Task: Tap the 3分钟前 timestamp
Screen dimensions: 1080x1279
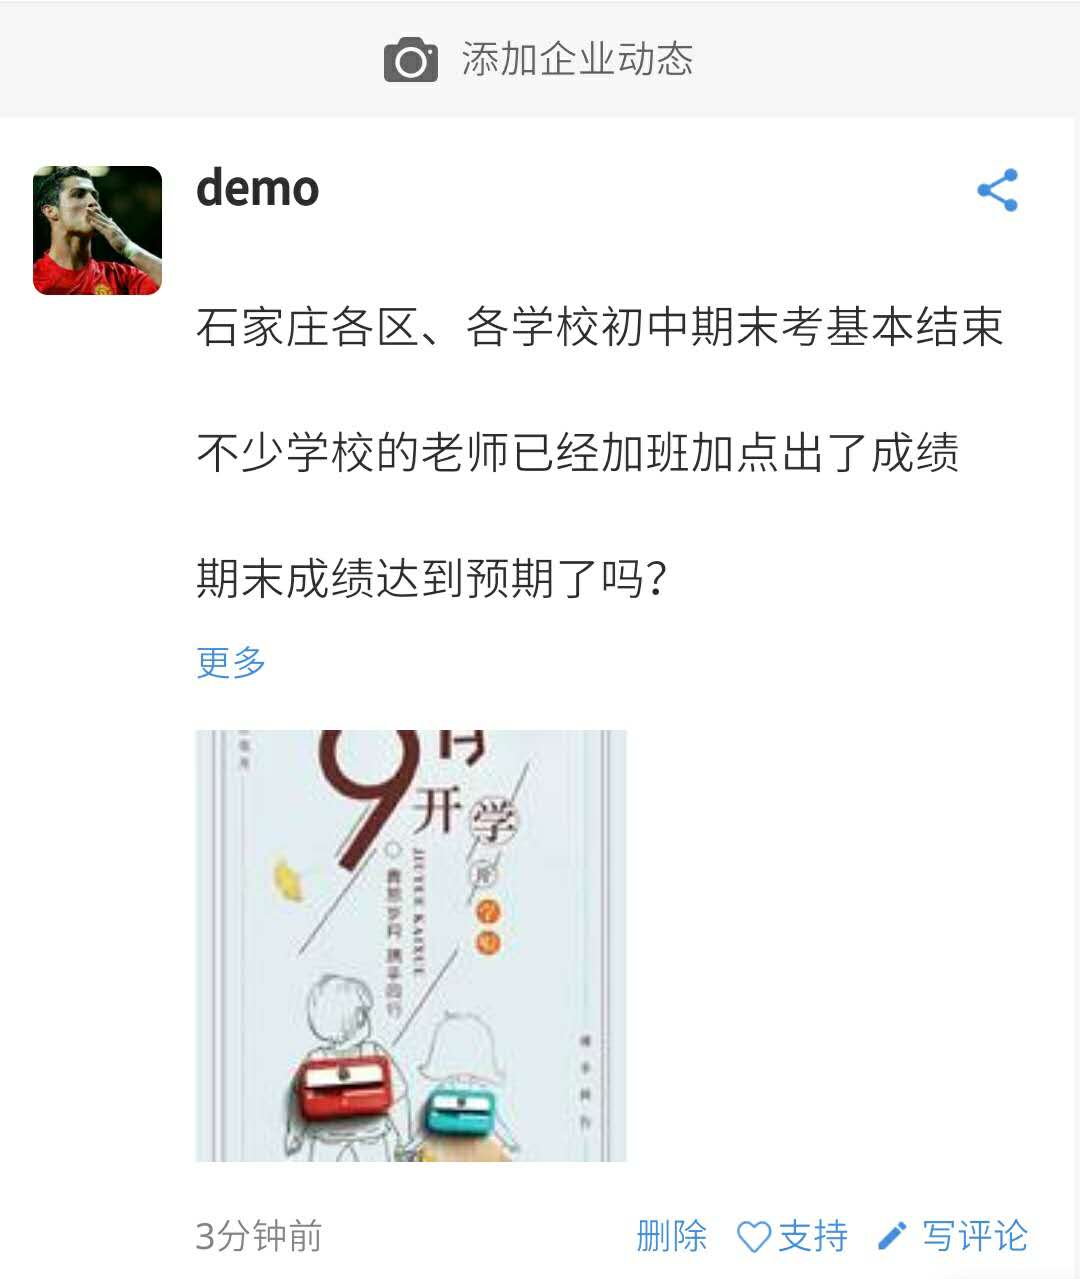Action: point(259,1237)
